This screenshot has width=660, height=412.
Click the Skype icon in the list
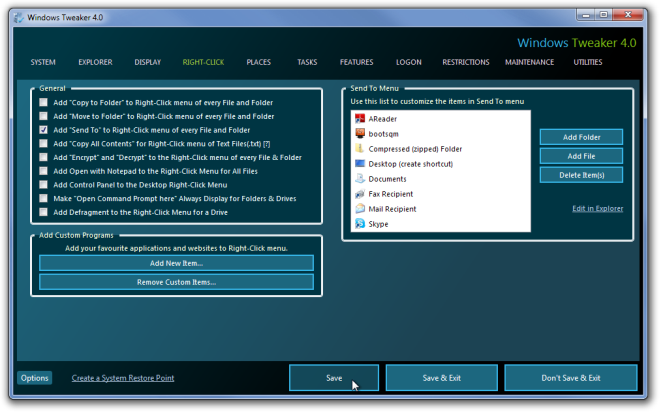[x=360, y=224]
